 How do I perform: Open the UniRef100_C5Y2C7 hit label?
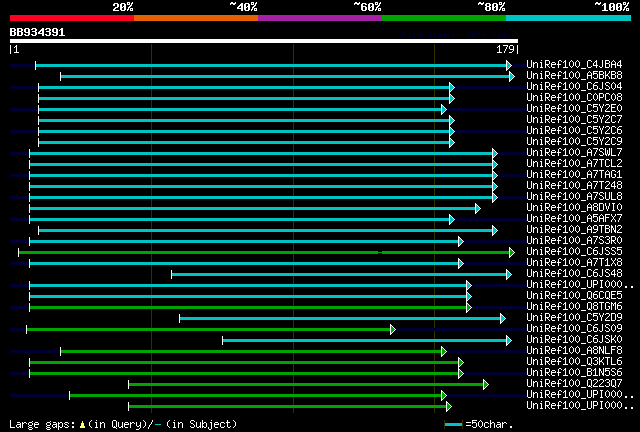point(574,120)
